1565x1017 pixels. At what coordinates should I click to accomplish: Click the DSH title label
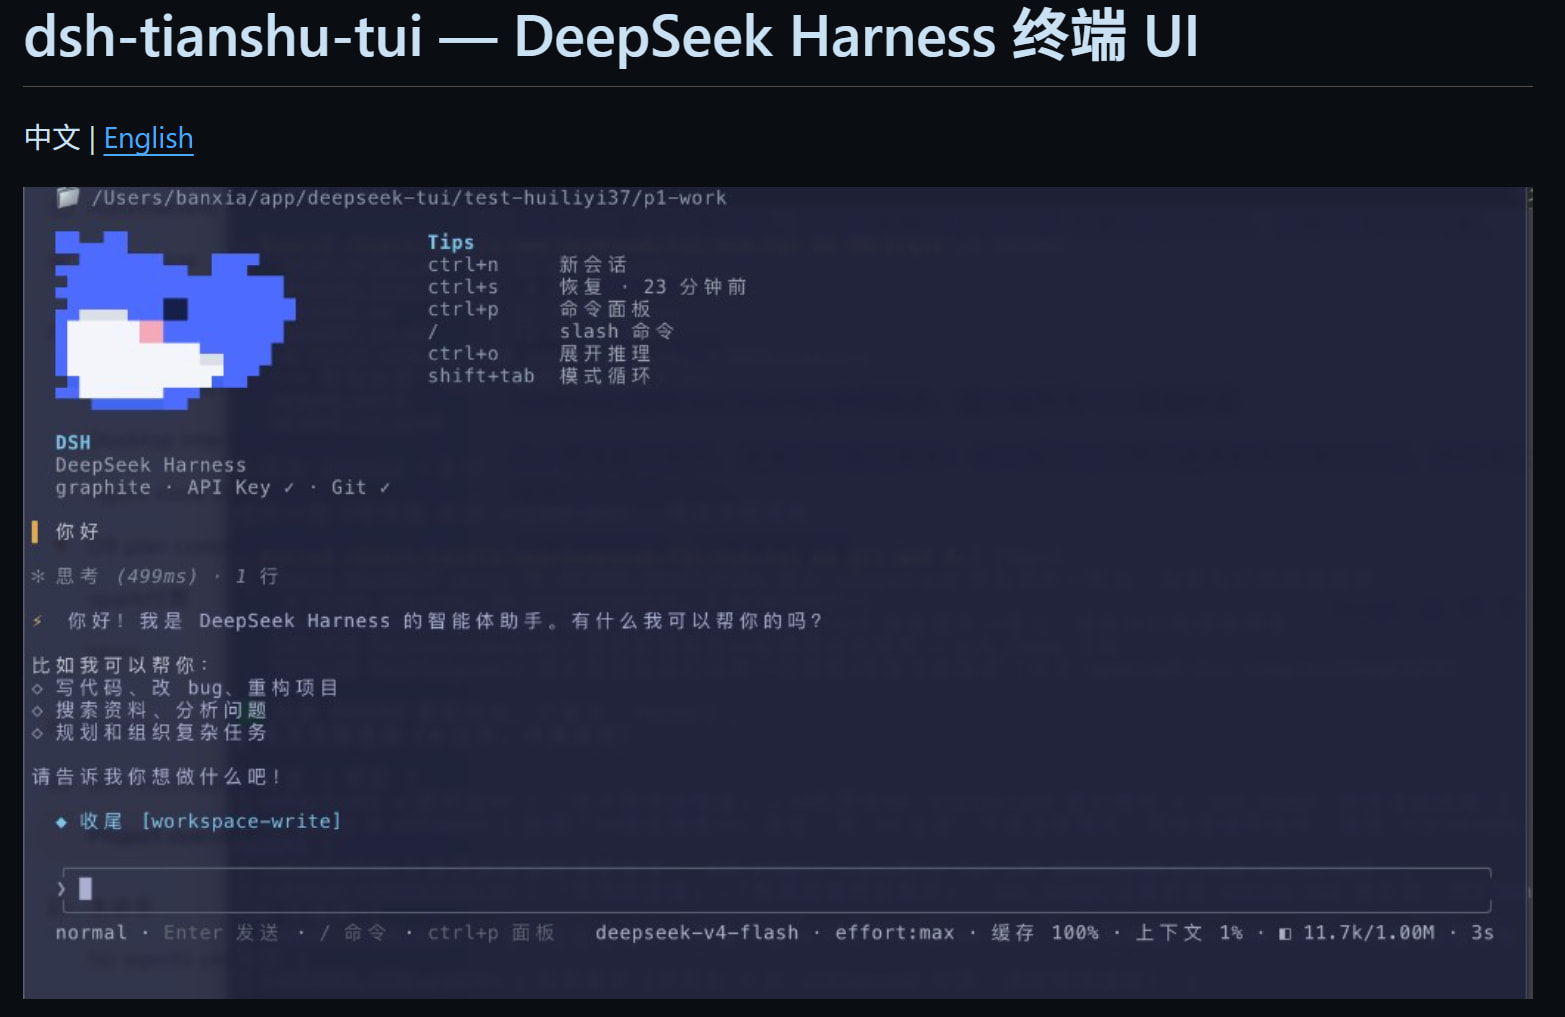[x=73, y=442]
